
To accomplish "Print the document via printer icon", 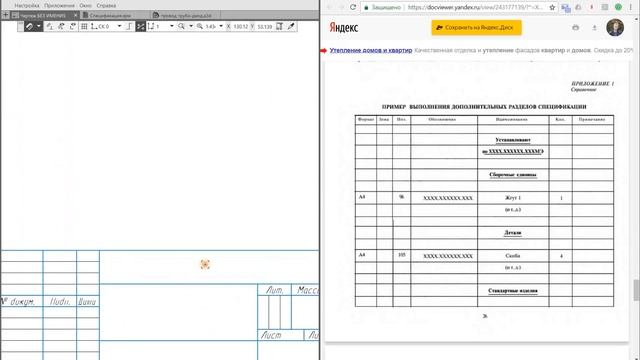I will click(576, 27).
